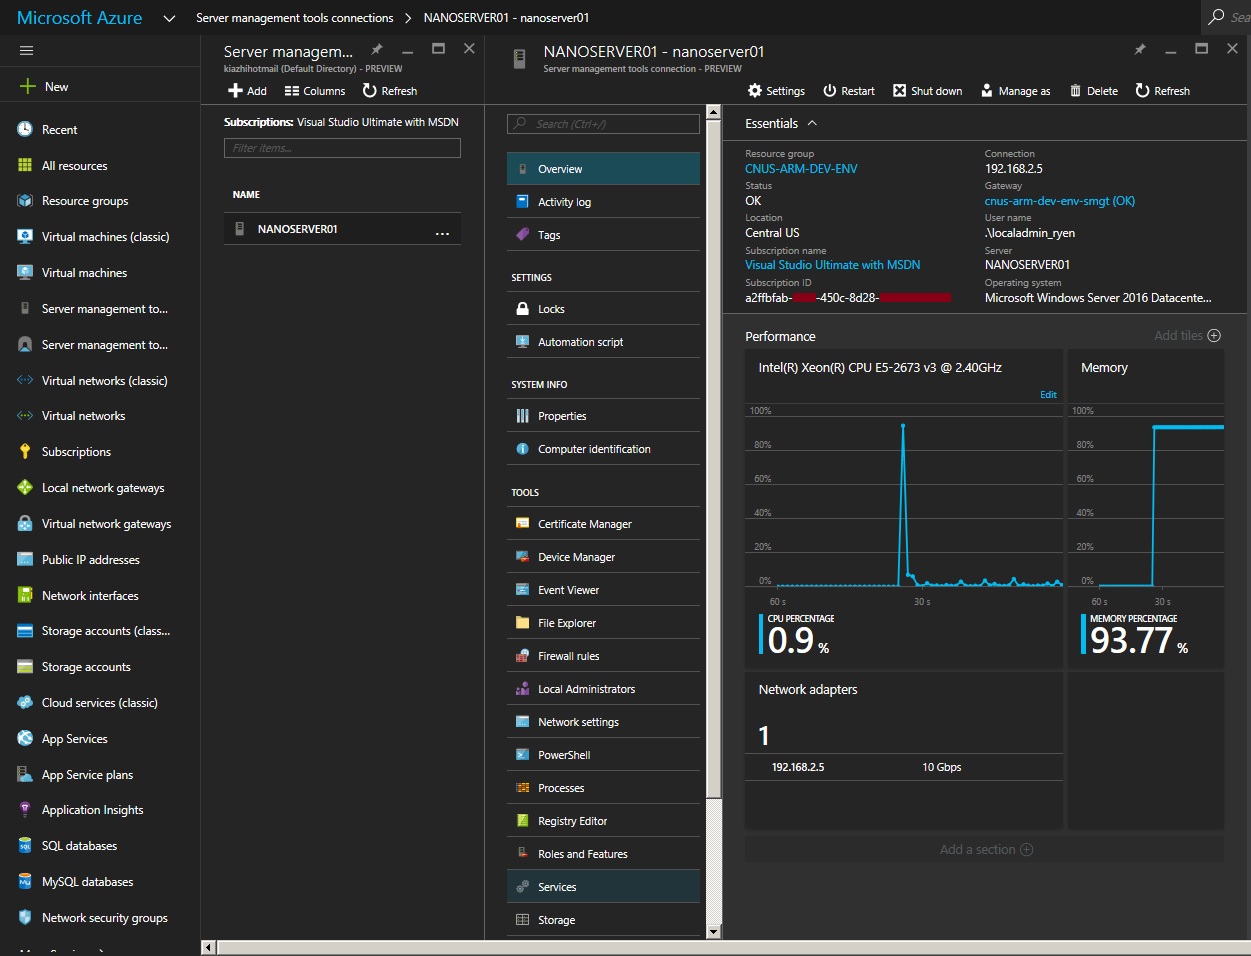Open App Services globe icon

[25, 738]
